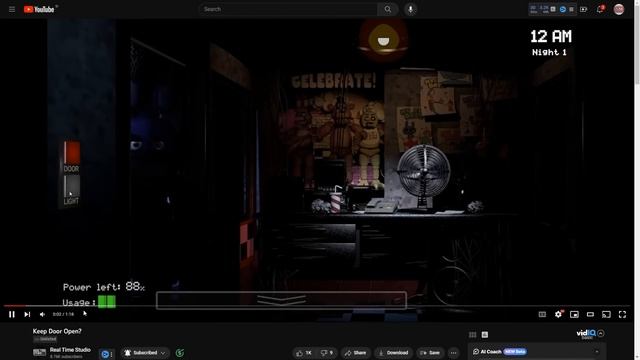Click the blue vidIQ arrow icon in header
This screenshot has width=640, height=360.
pyautogui.click(x=562, y=9)
